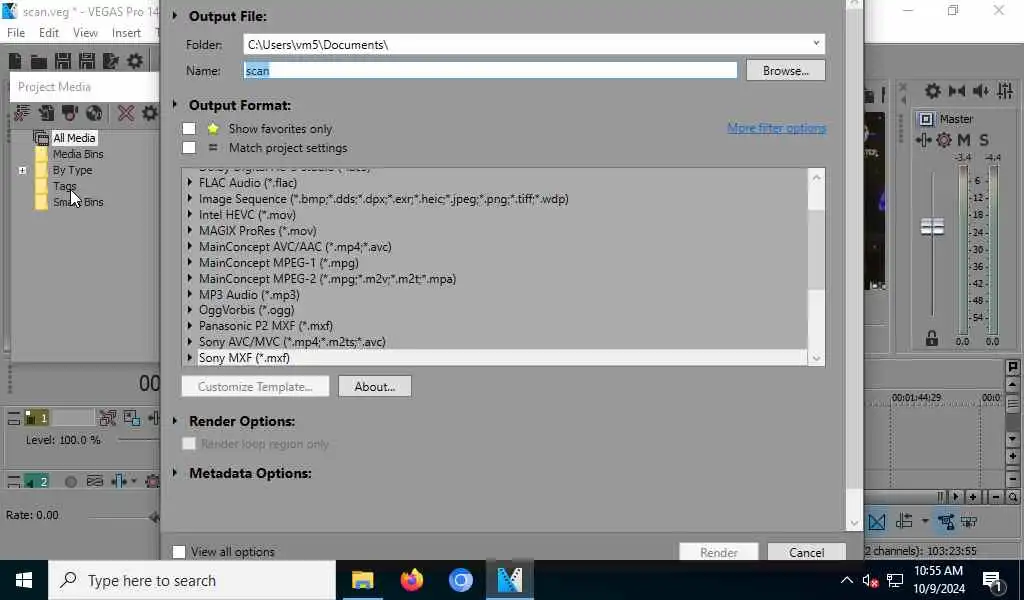This screenshot has height=600, width=1024.
Task: Click the Dim Output speaker icon
Action: point(980,91)
